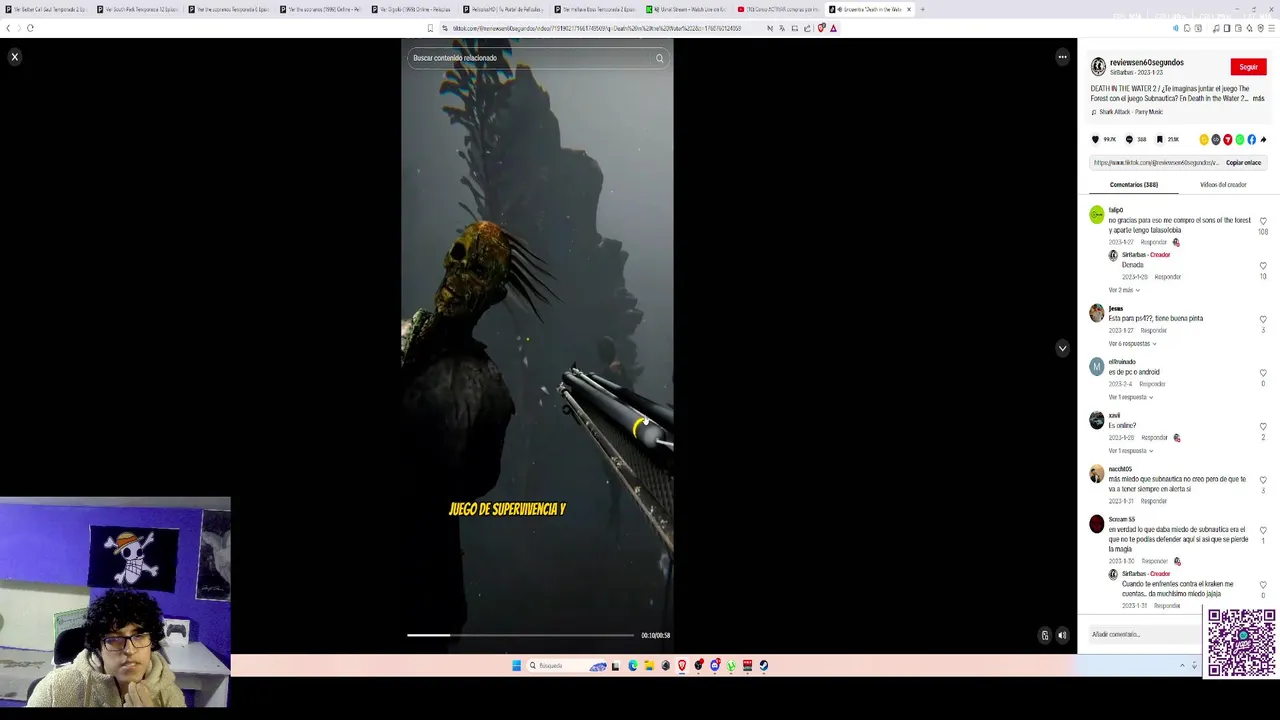Reply to talip0's comment with Responder

point(1153,242)
